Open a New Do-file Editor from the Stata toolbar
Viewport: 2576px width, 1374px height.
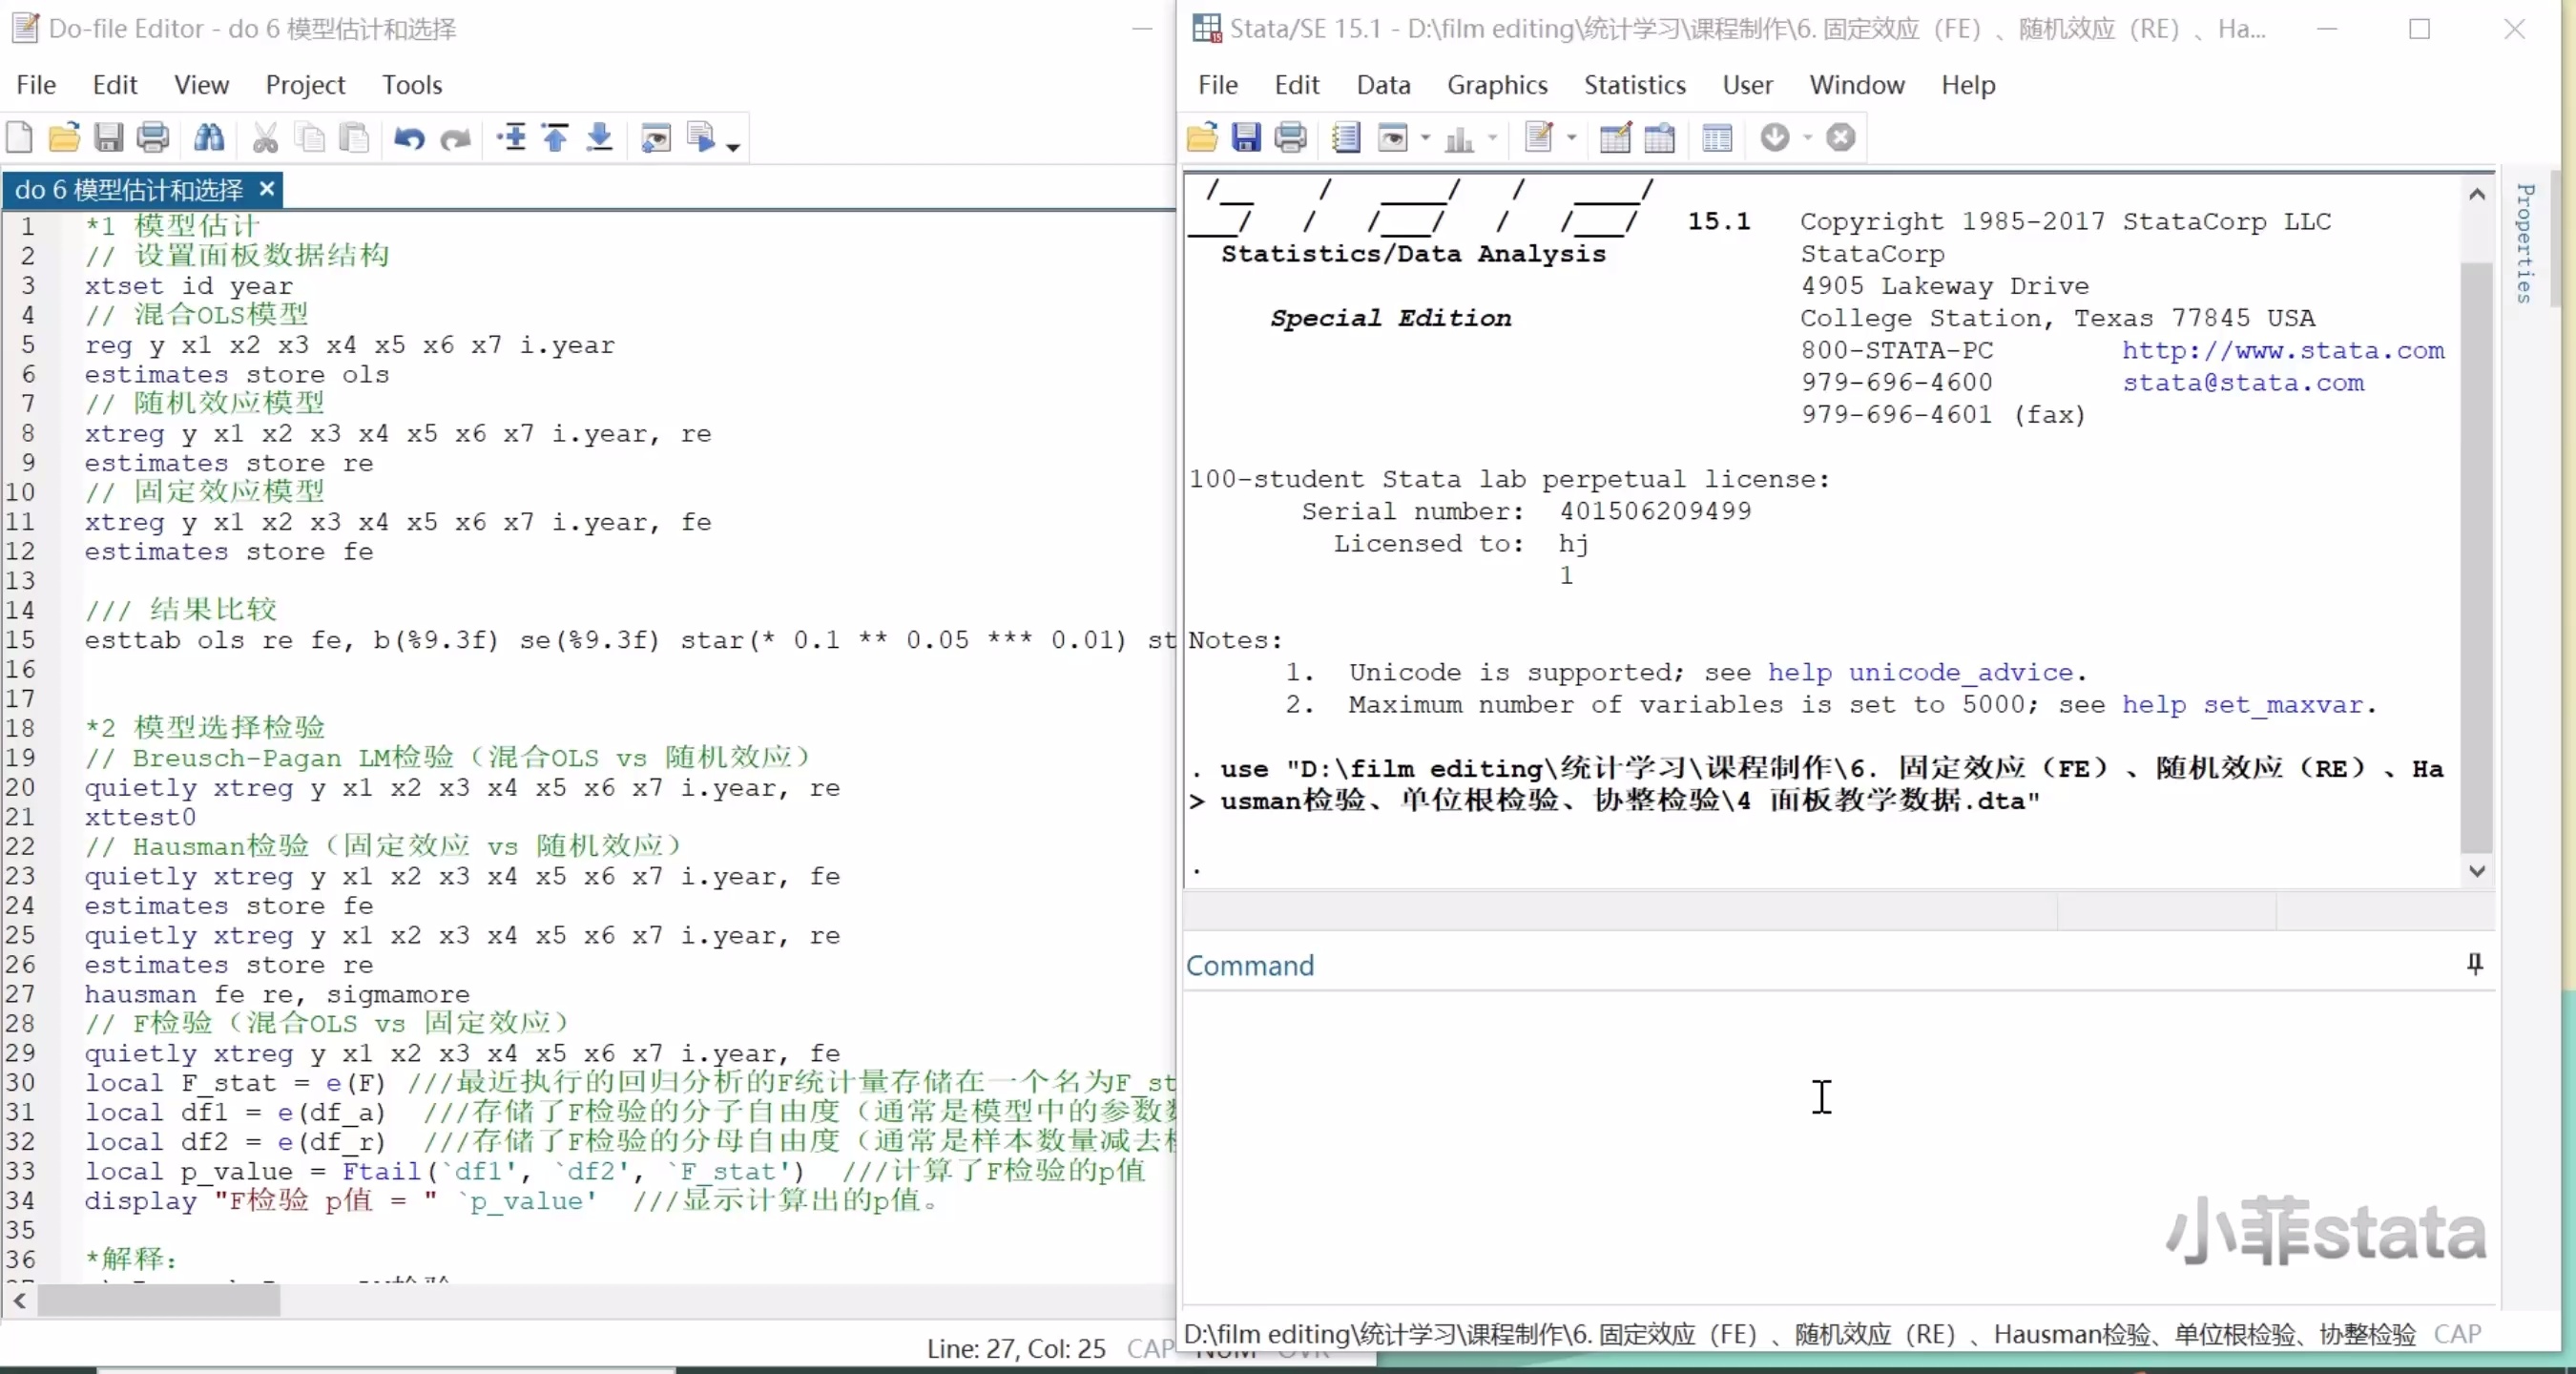tap(1539, 137)
